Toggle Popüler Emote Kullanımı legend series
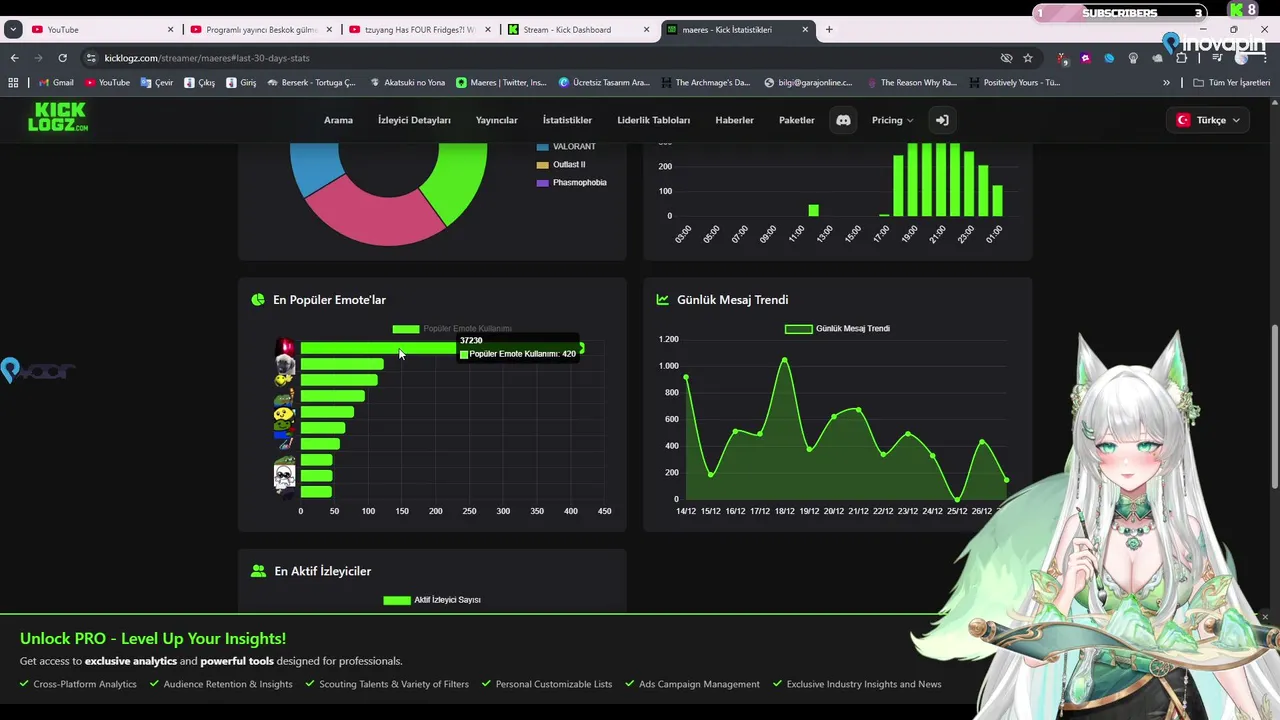 (451, 329)
